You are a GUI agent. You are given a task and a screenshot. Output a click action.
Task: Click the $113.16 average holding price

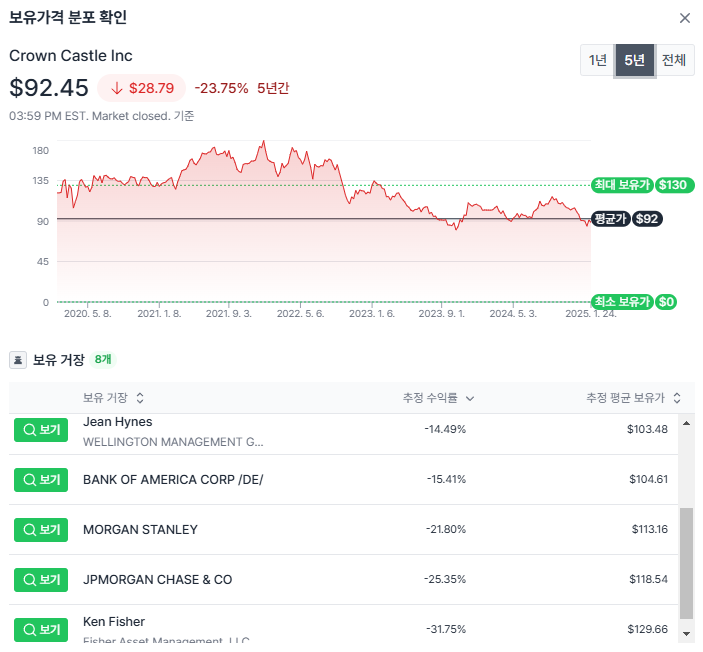[650, 529]
